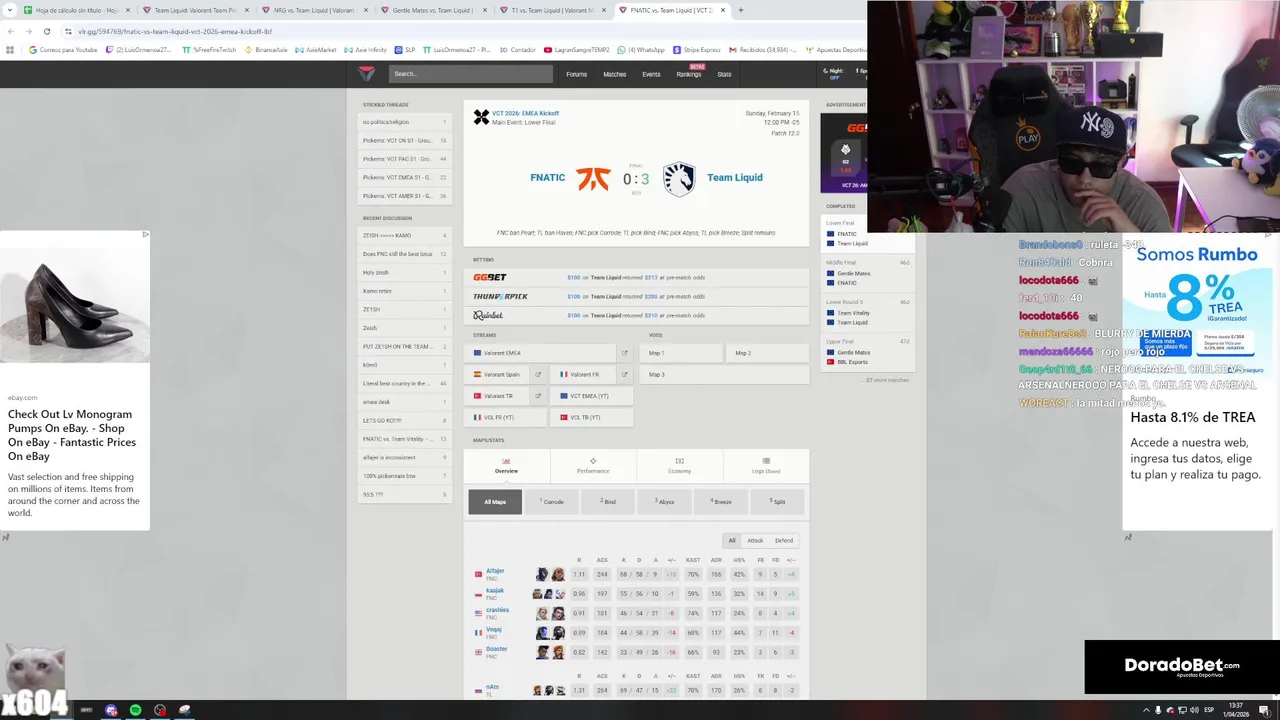Open the Thunderpick betting row
The height and width of the screenshot is (720, 1280).
tap(636, 296)
